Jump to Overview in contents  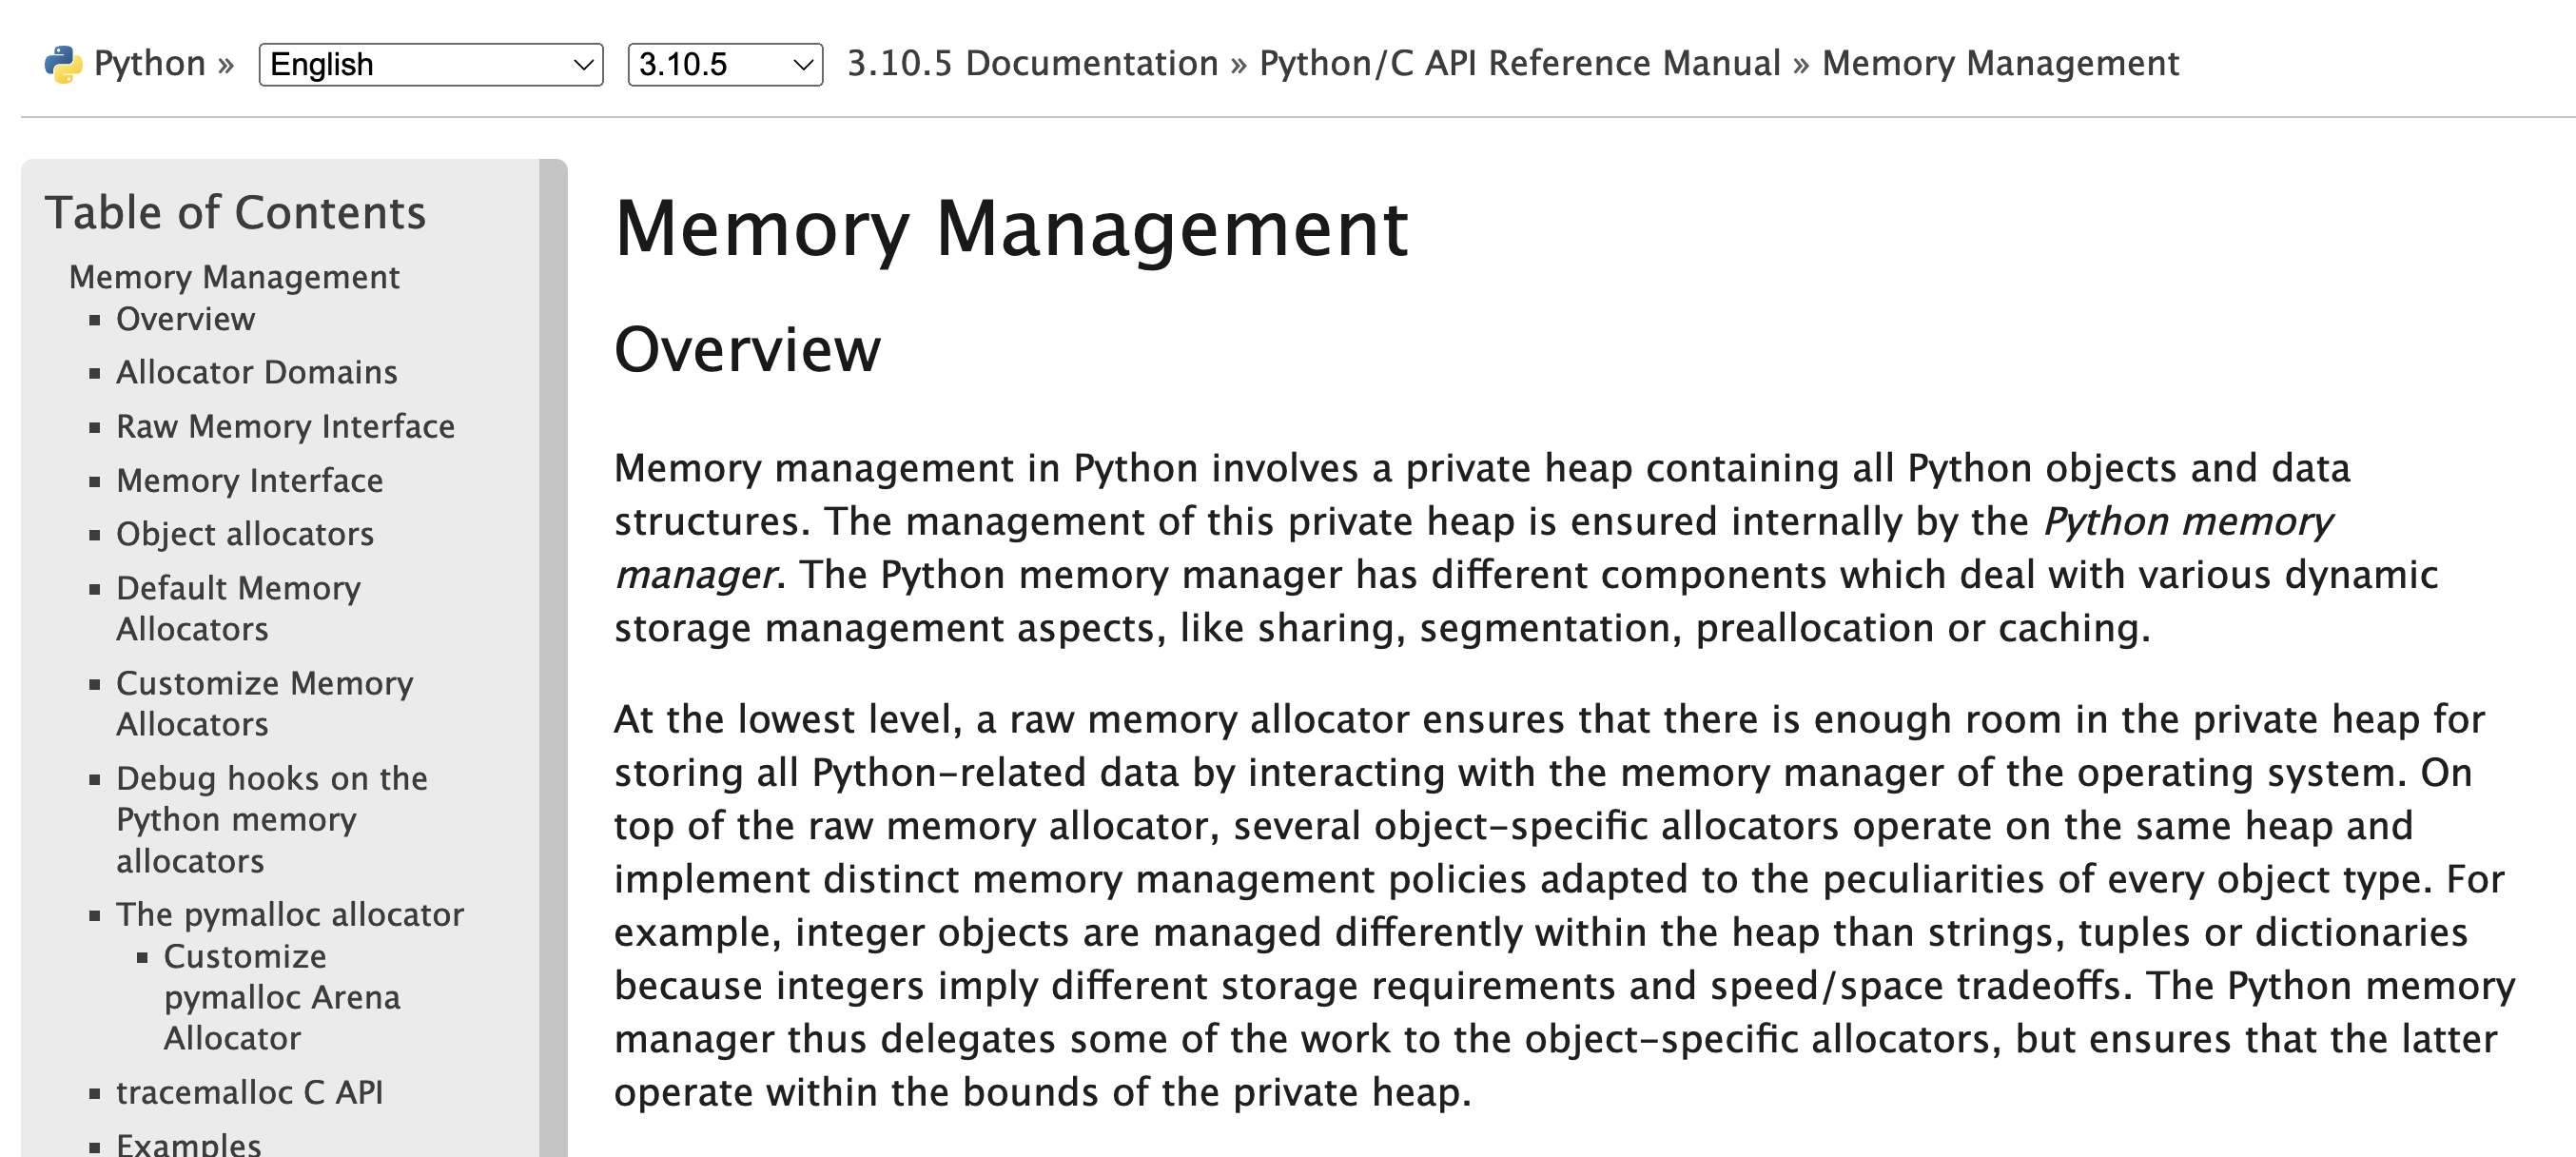click(185, 319)
